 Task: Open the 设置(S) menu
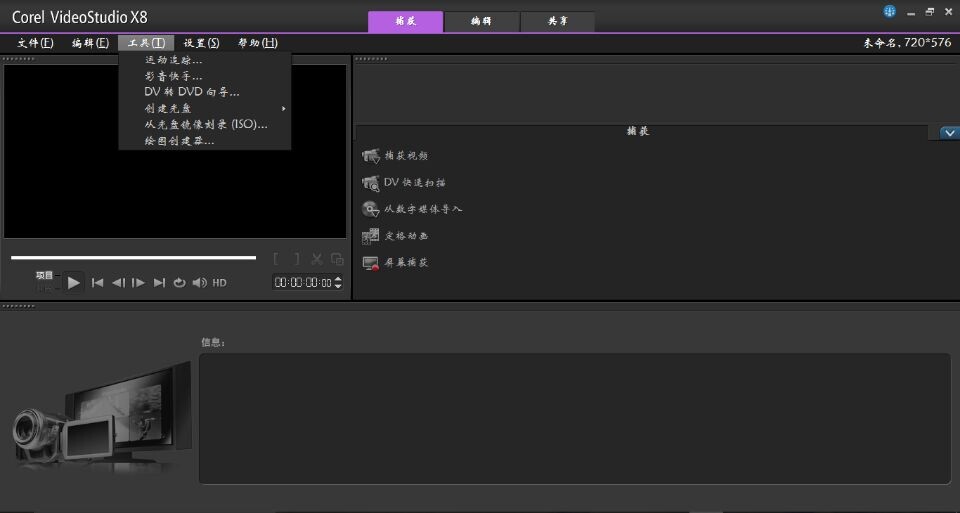pyautogui.click(x=201, y=43)
